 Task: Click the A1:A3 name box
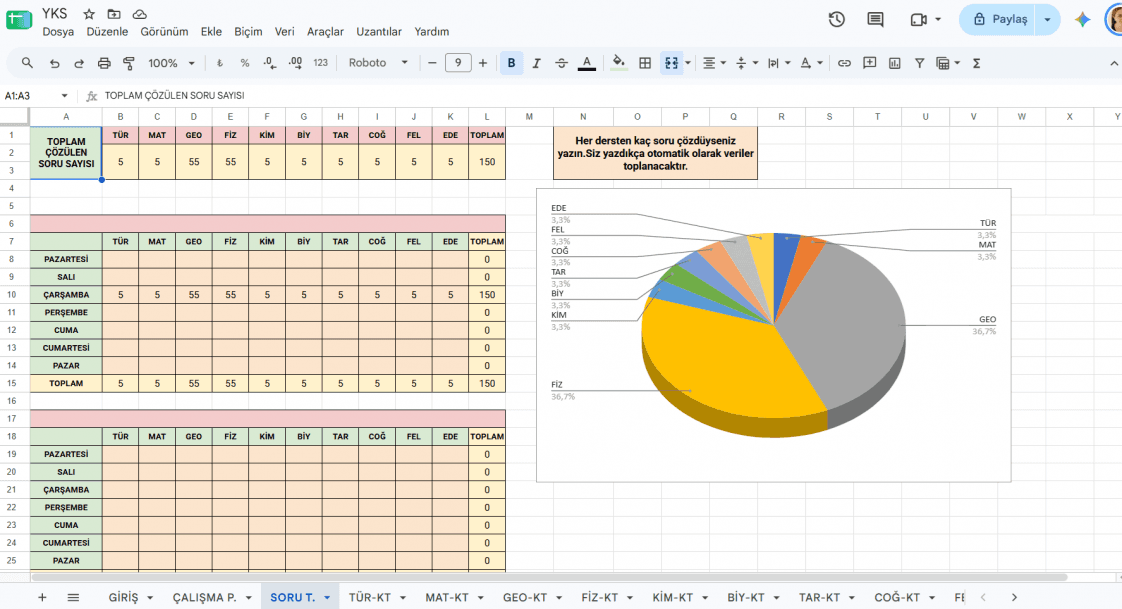[x=36, y=95]
